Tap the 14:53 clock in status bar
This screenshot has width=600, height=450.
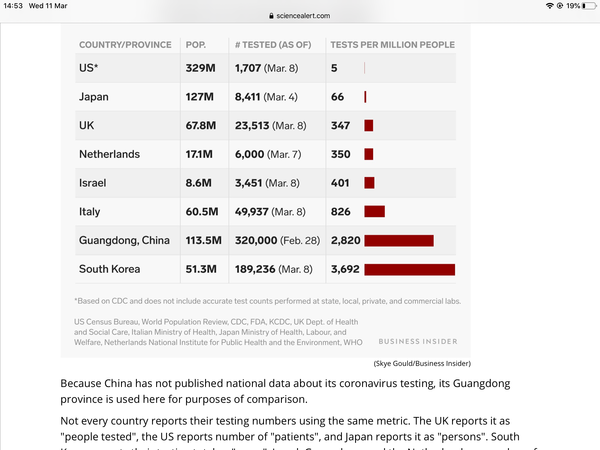pyautogui.click(x=13, y=6)
